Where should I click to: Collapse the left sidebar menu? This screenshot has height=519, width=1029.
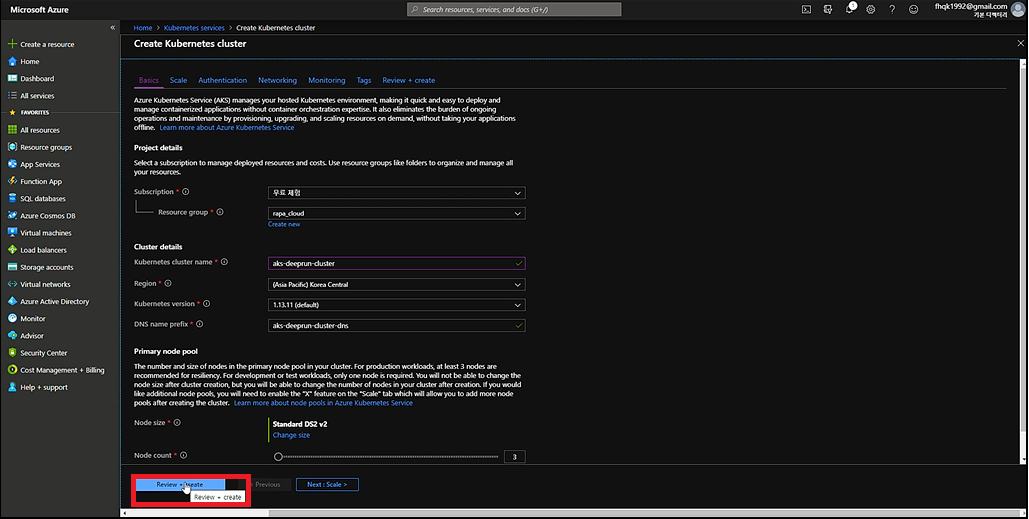[x=112, y=28]
